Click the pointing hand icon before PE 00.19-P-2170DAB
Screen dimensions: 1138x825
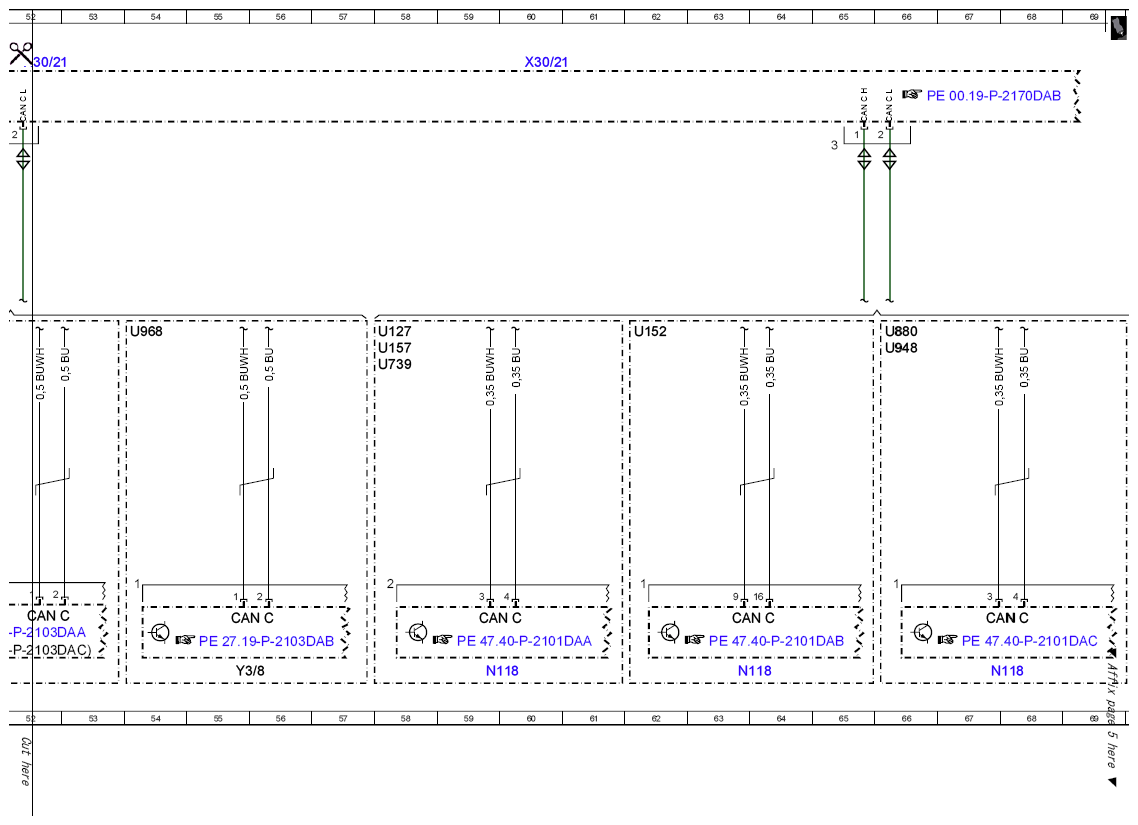click(x=912, y=94)
